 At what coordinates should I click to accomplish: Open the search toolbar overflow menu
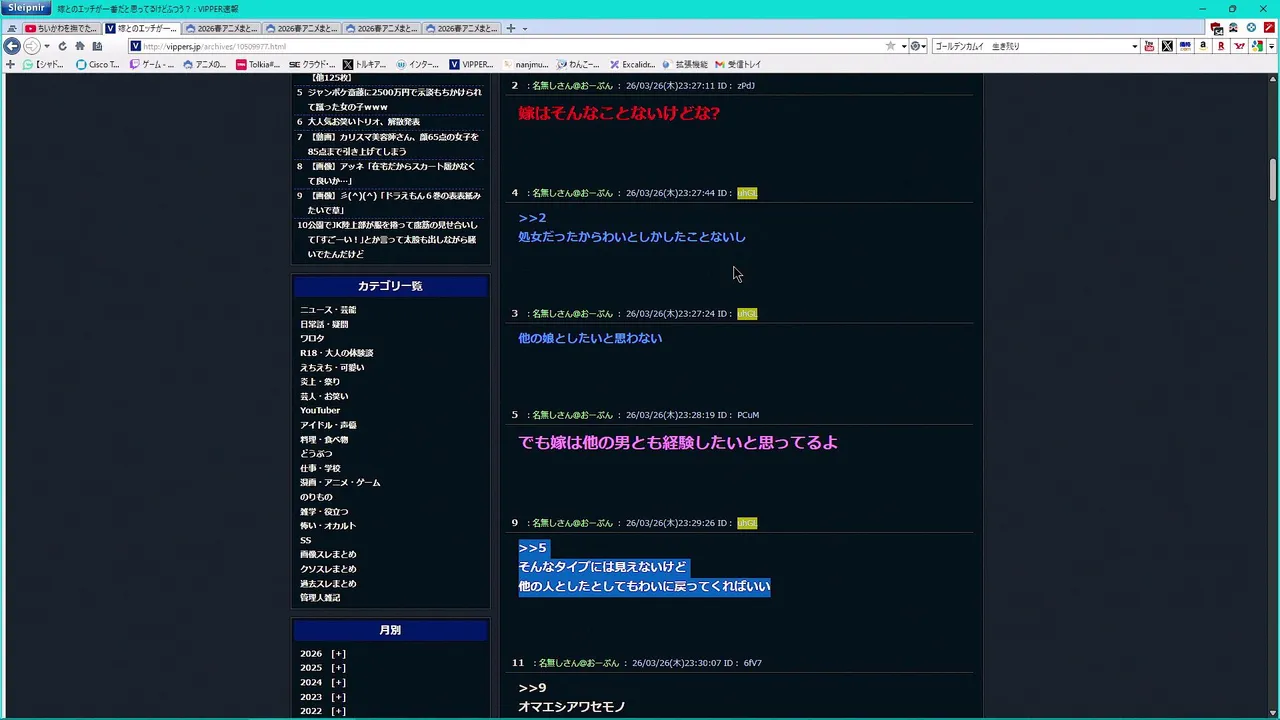point(1270,46)
